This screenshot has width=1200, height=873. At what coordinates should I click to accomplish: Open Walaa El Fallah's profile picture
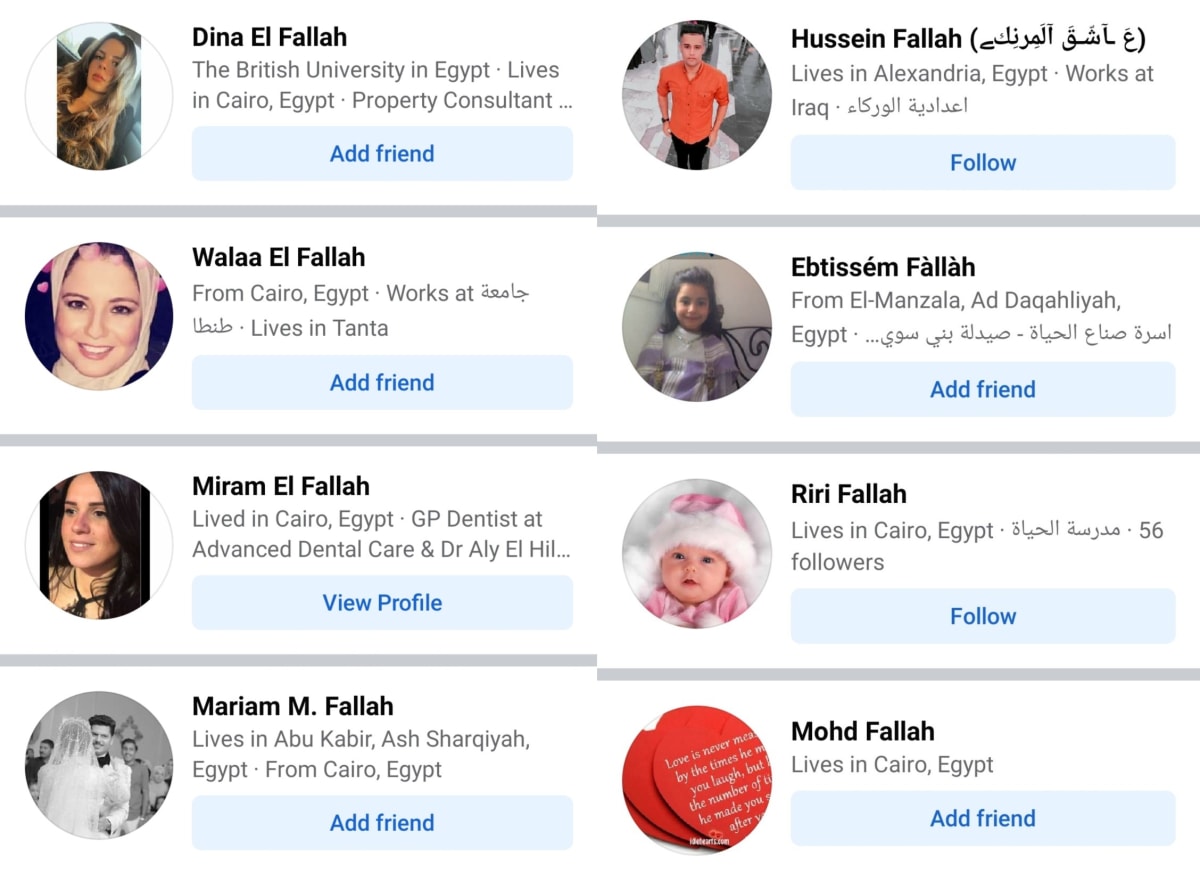[x=99, y=316]
